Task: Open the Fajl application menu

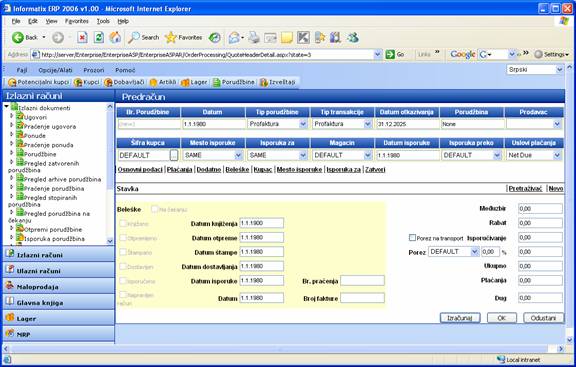Action: (22, 70)
